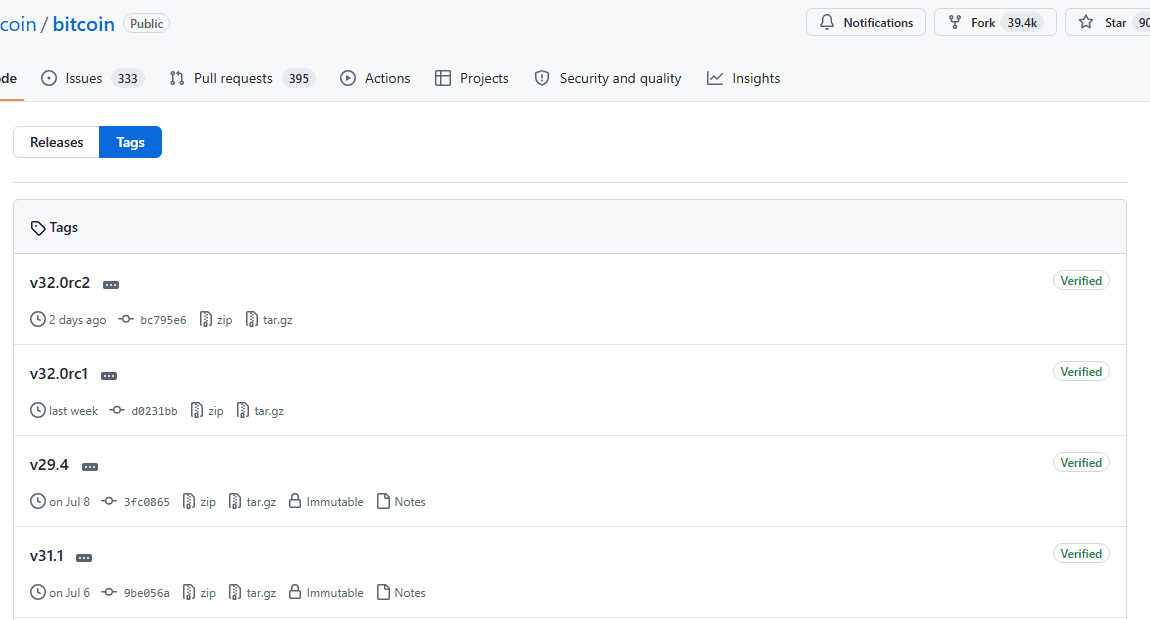Open tag v29.4
The image size is (1150, 620).
(x=49, y=464)
